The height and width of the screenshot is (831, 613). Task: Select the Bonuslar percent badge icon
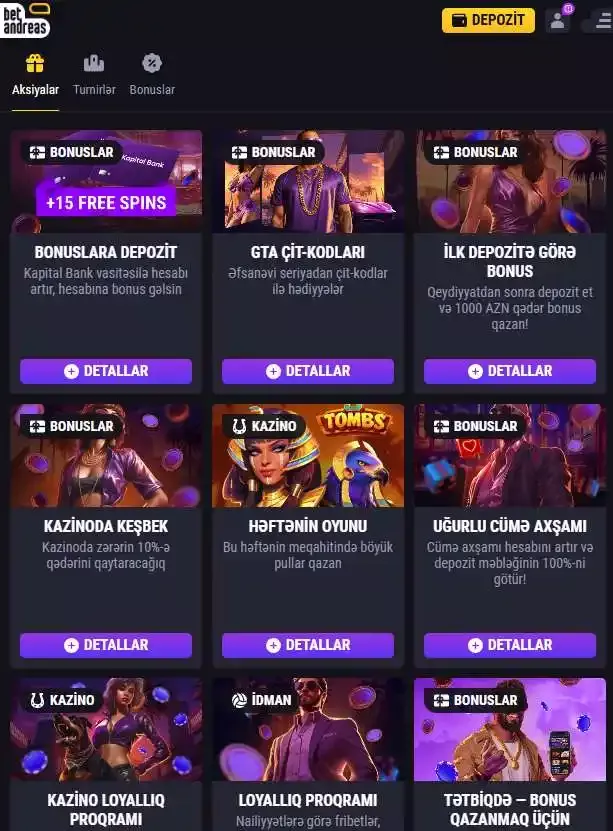coord(152,63)
